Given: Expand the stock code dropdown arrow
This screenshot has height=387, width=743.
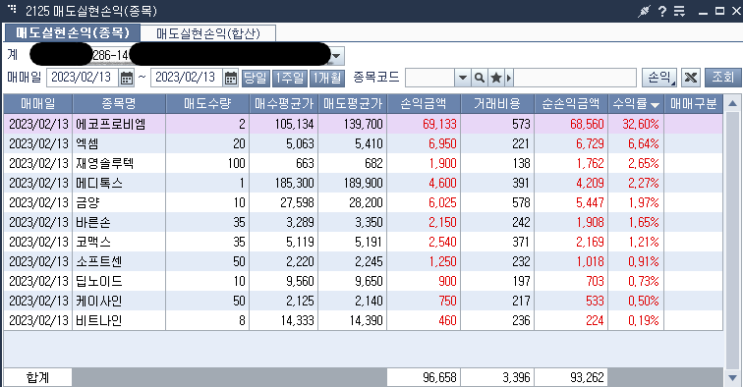Looking at the screenshot, I should tap(462, 78).
